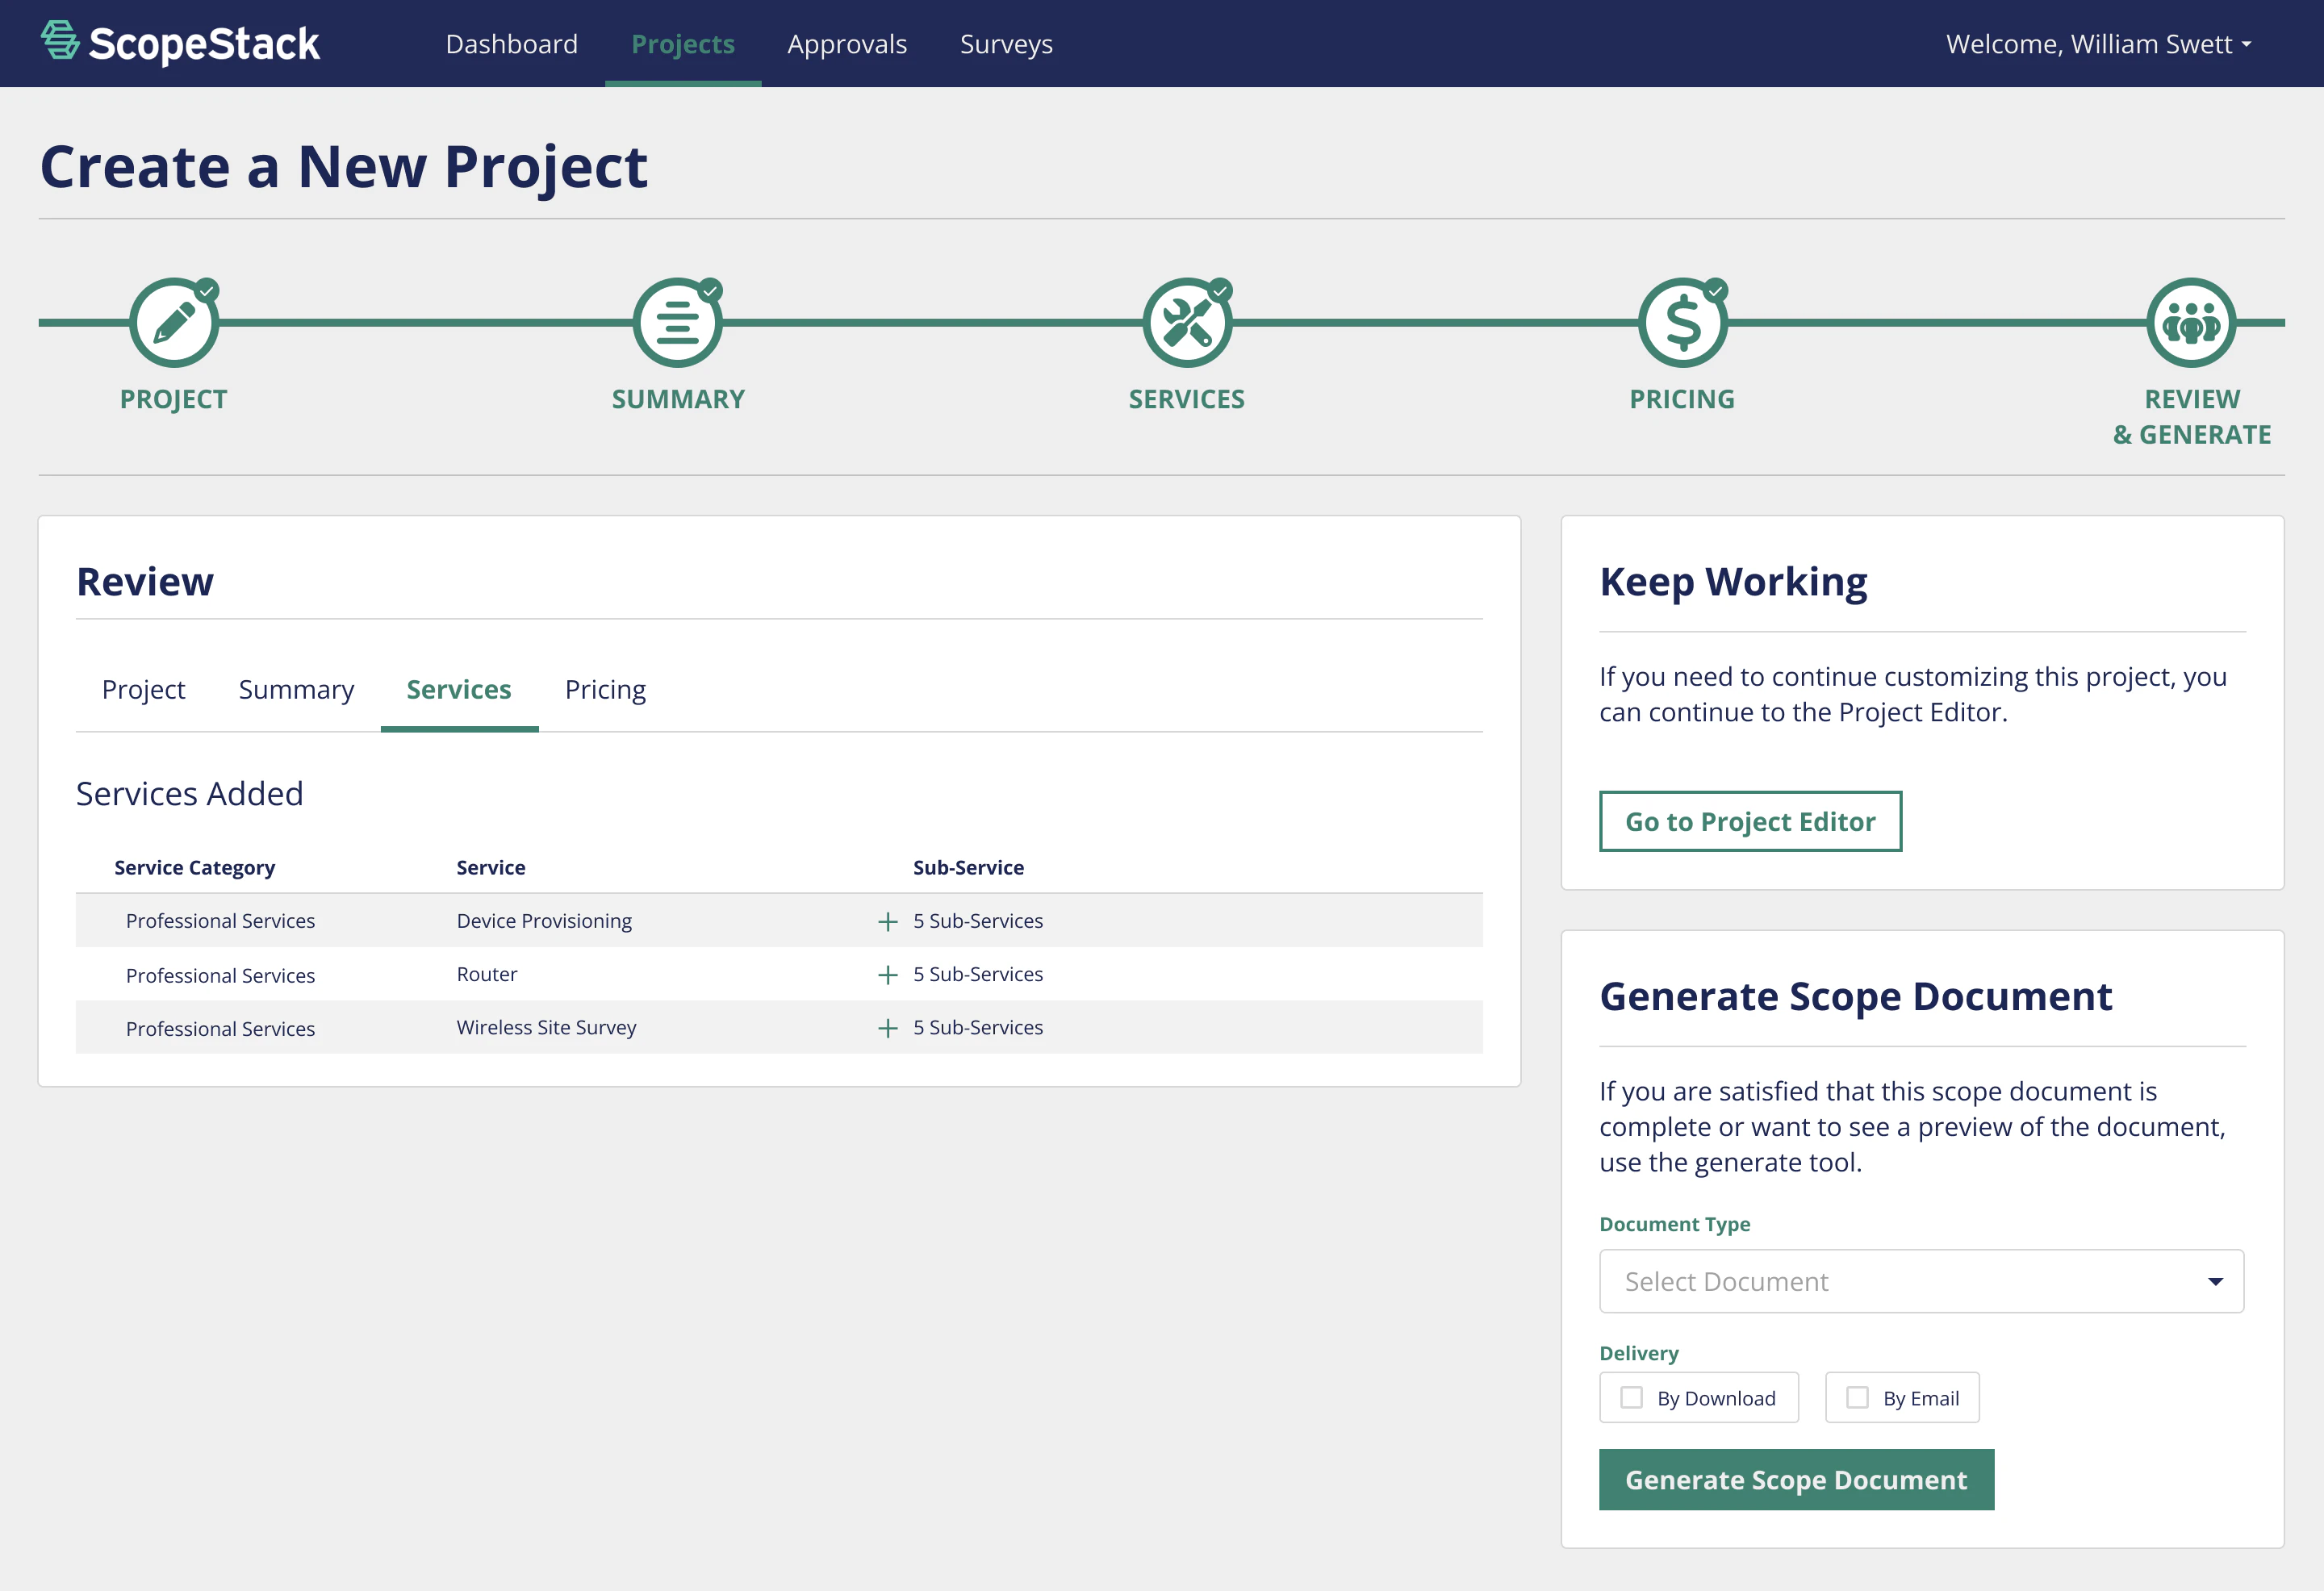Screen dimensions: 2324x1591
Task: Open the Review & Generate people icon
Action: click(2190, 322)
